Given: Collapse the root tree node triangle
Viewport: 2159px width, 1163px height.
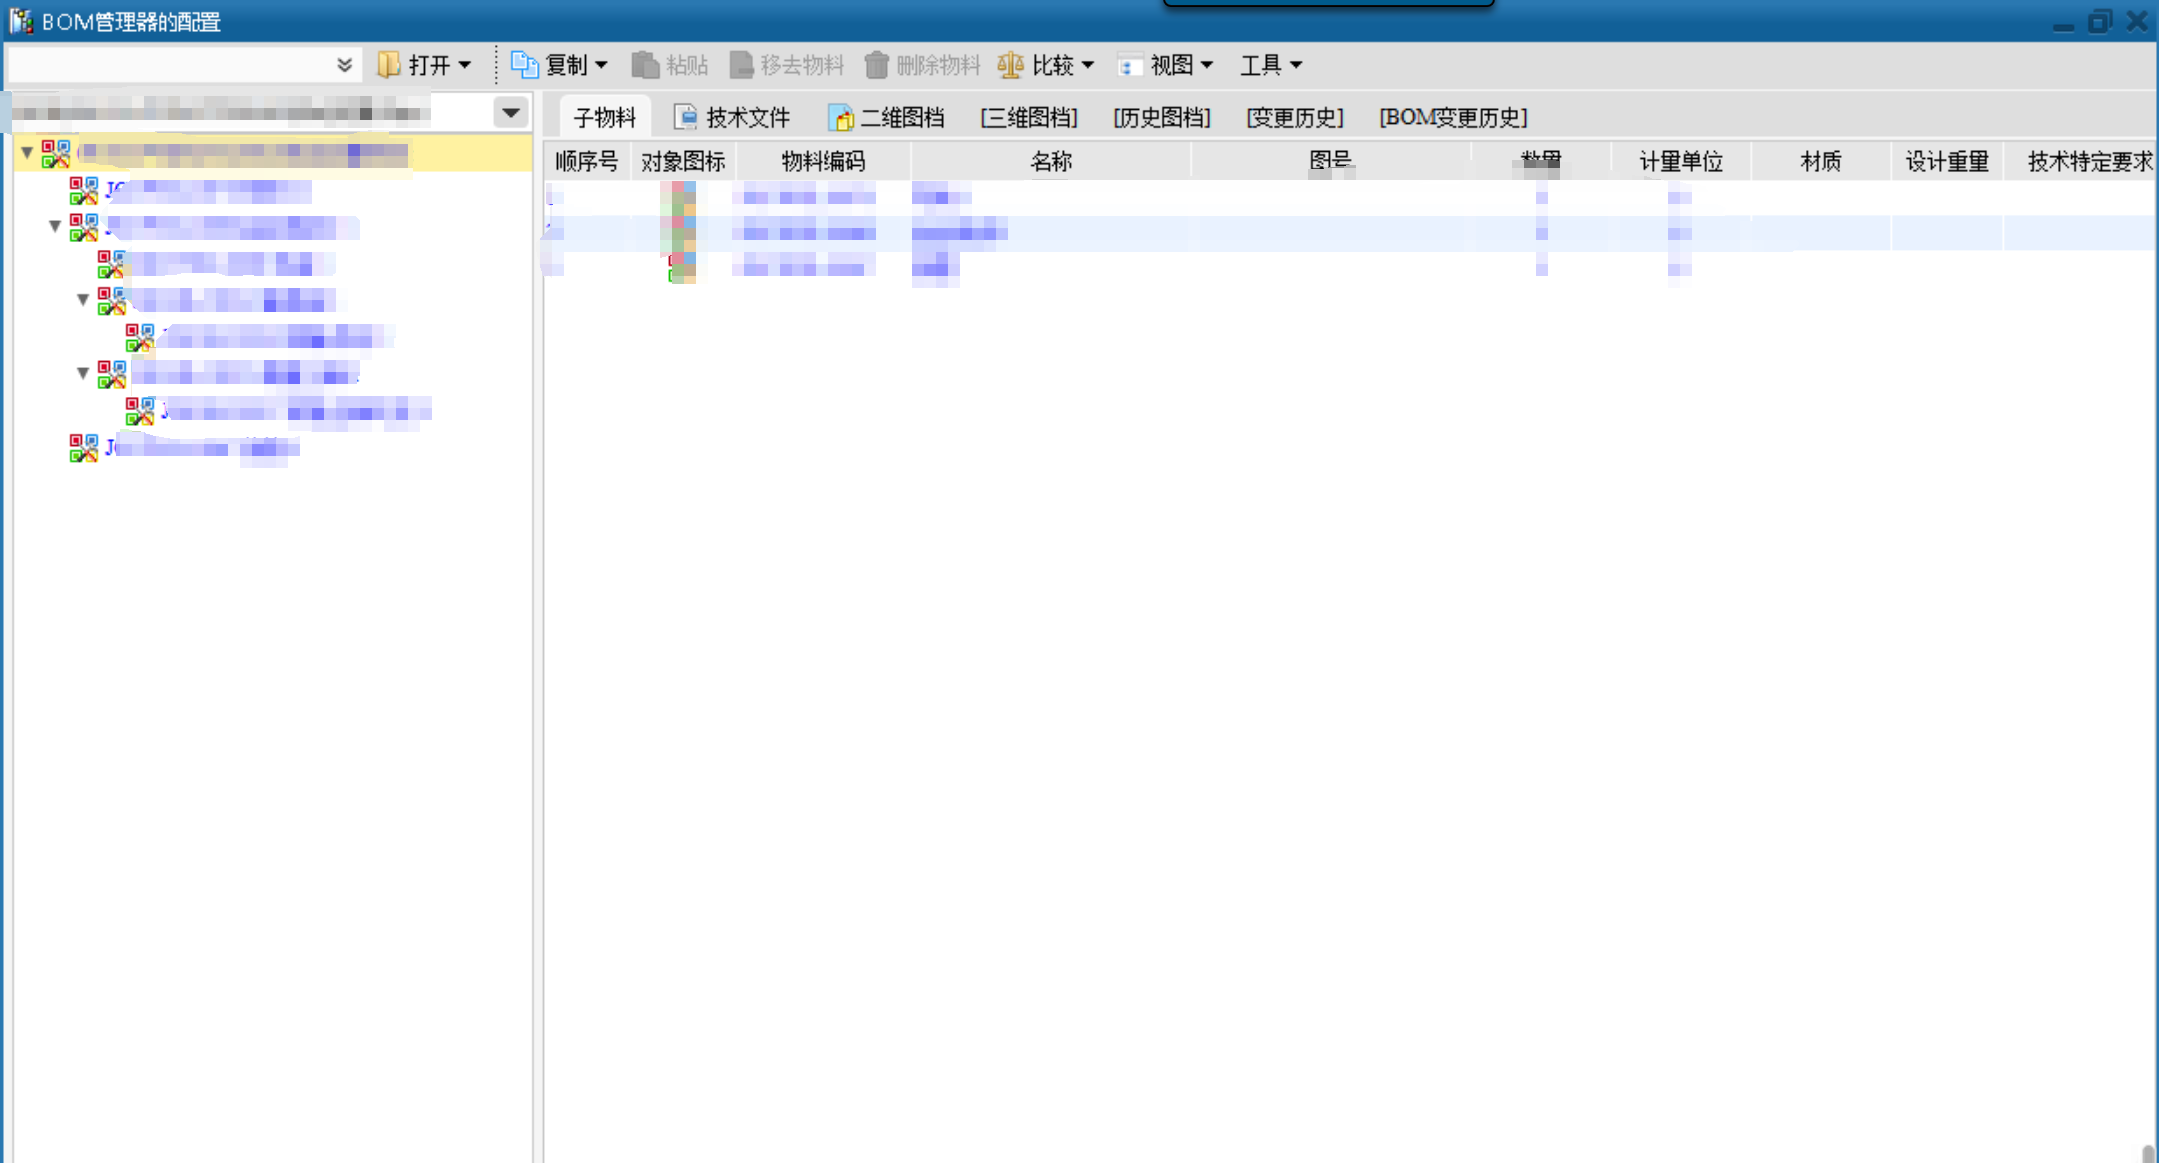Looking at the screenshot, I should tap(27, 153).
